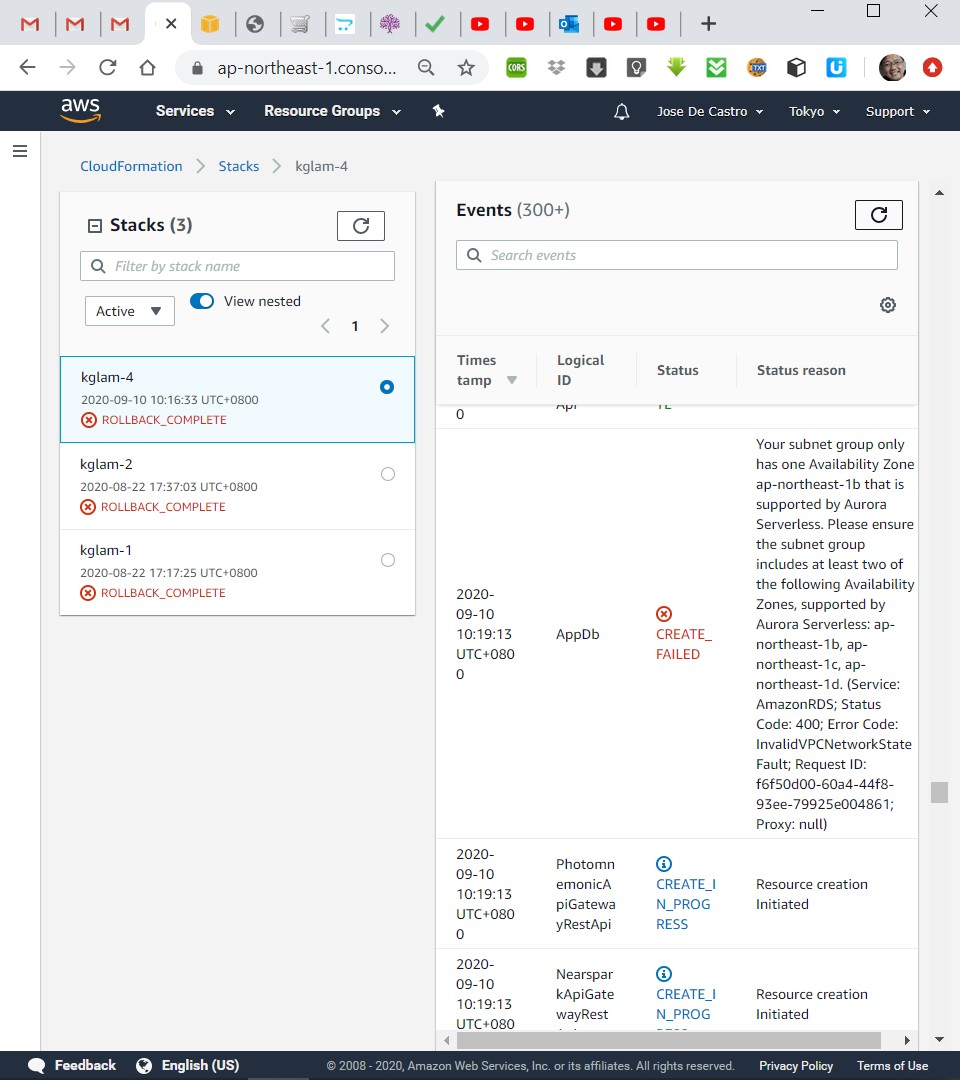Screen dimensions: 960x1080
Task: Open the Support menu
Action: [x=898, y=111]
